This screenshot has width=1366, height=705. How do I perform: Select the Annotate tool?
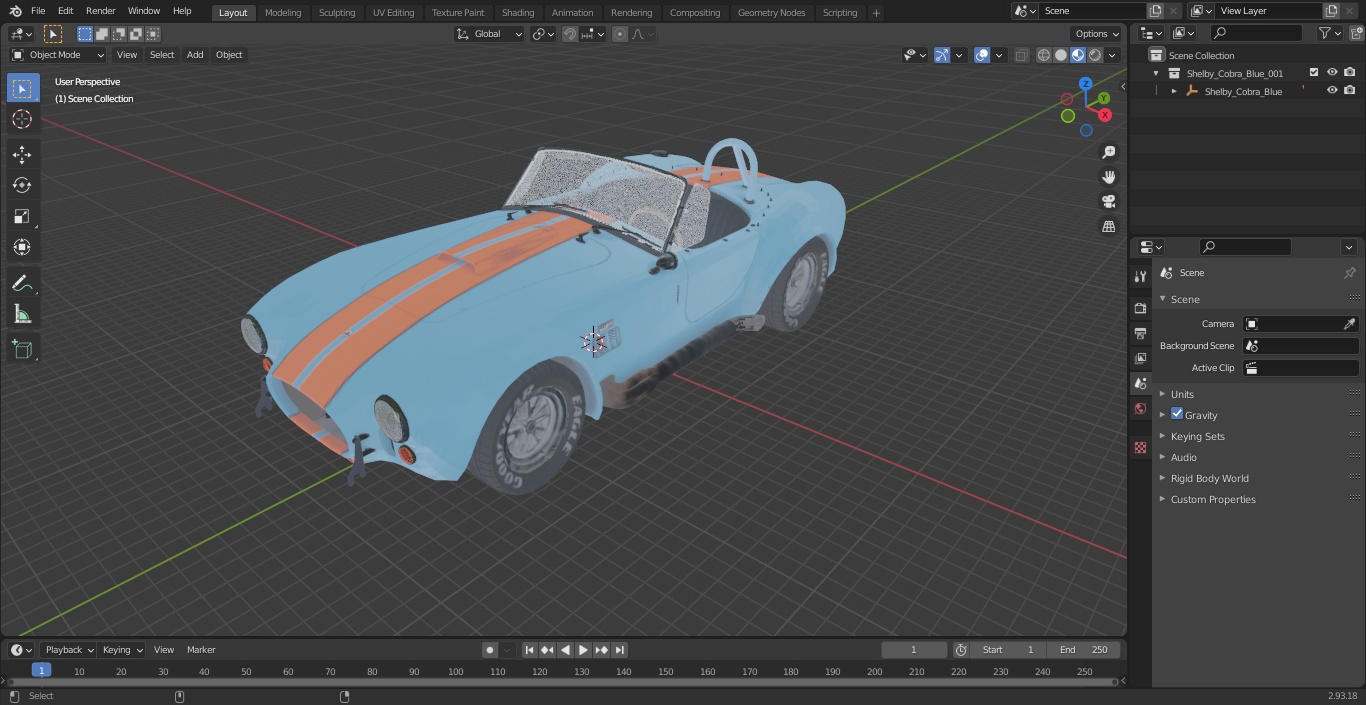point(22,284)
